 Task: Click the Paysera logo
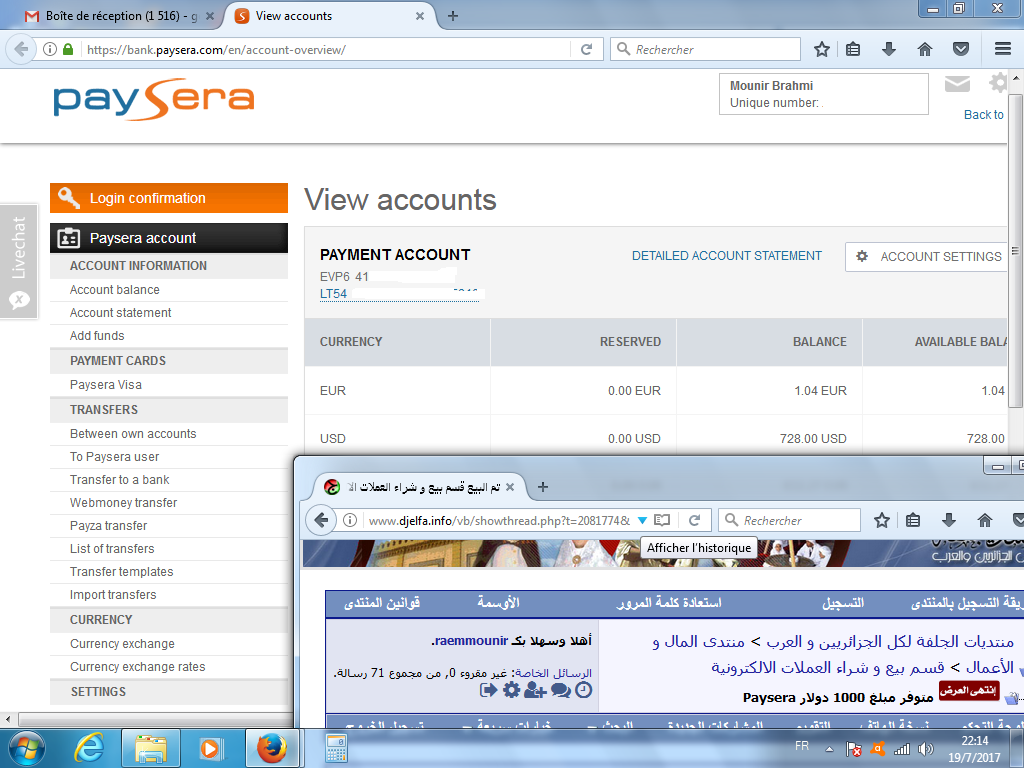click(153, 99)
